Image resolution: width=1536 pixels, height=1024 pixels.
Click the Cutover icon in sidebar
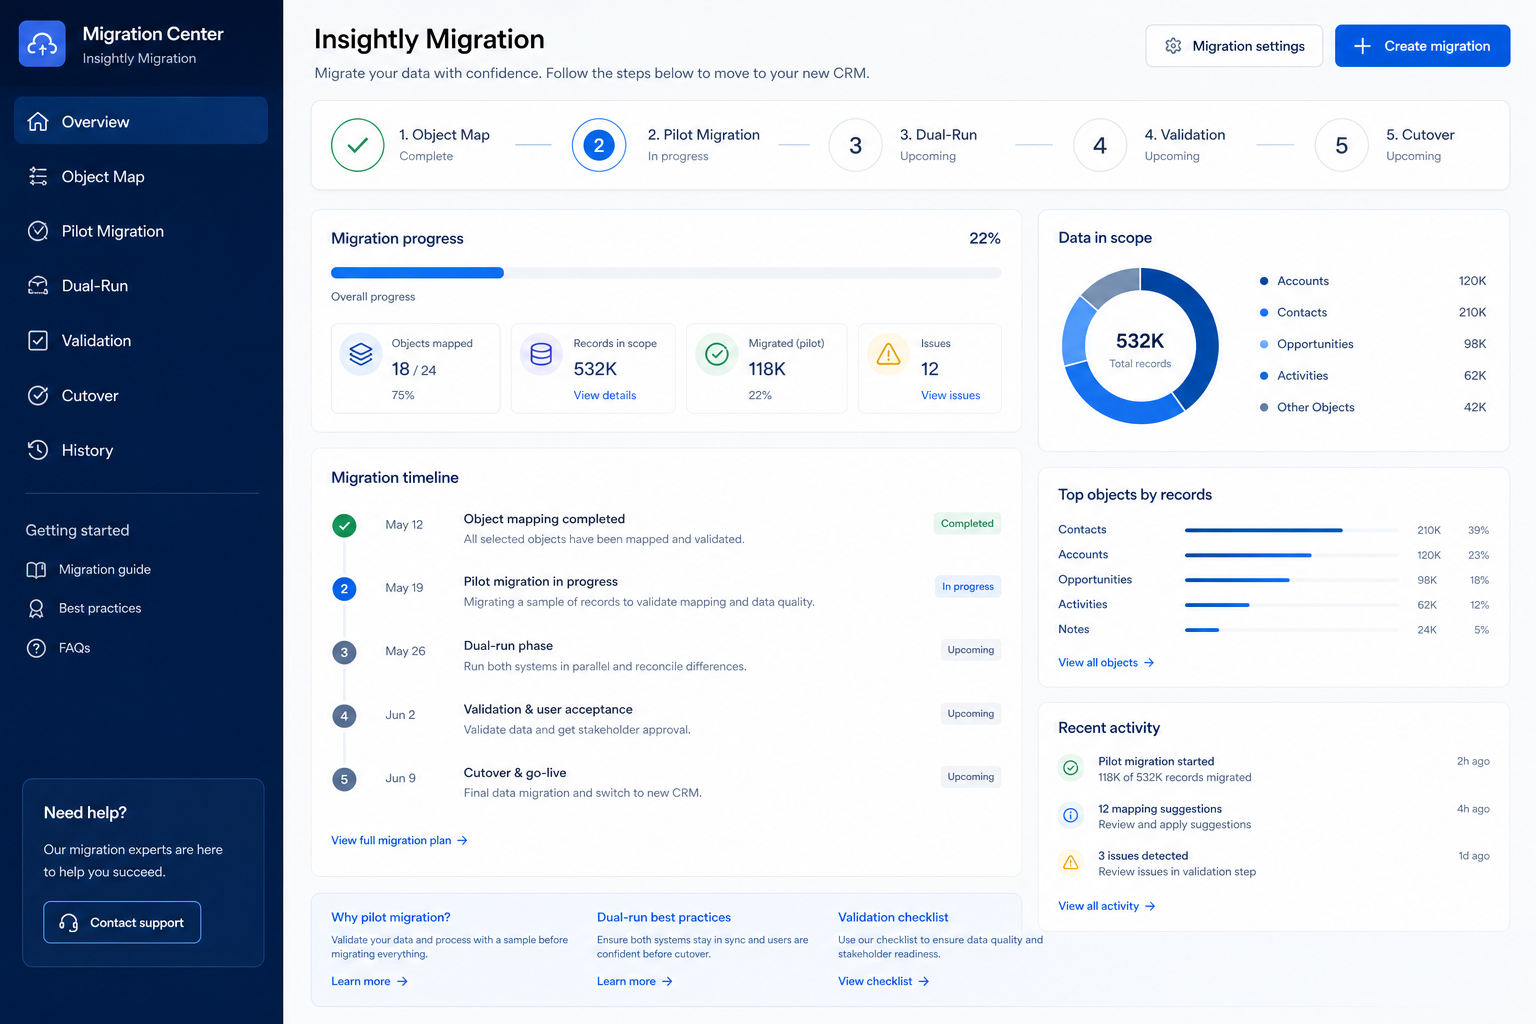point(38,395)
